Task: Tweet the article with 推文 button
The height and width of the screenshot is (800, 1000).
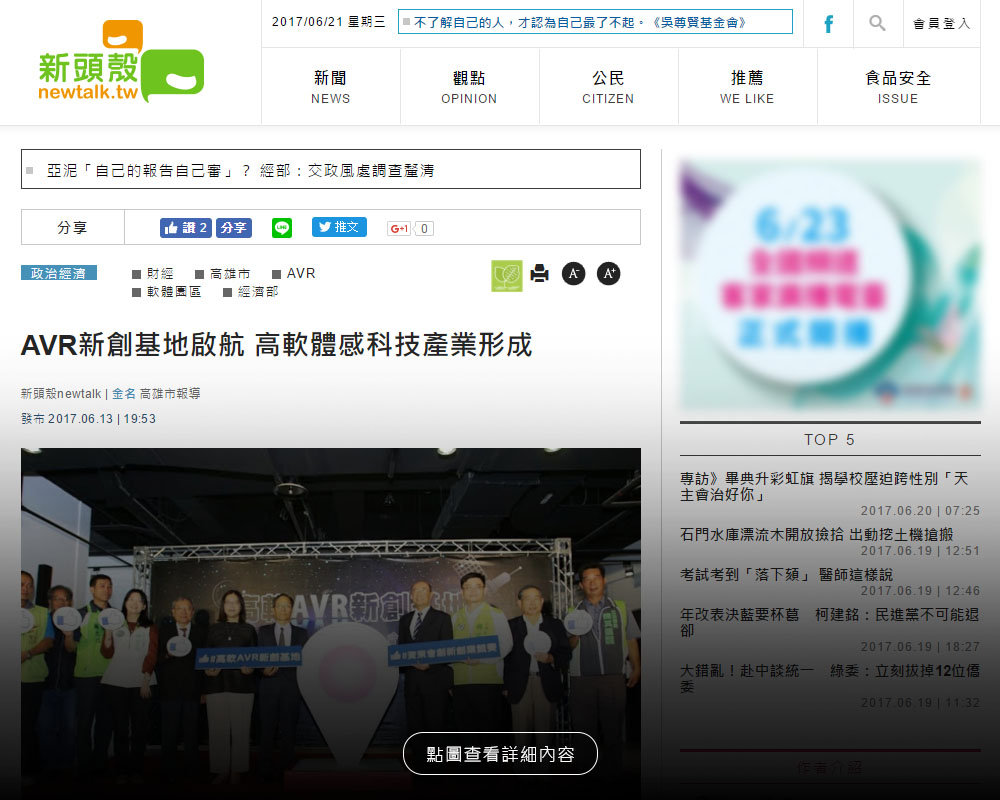Action: tap(339, 227)
